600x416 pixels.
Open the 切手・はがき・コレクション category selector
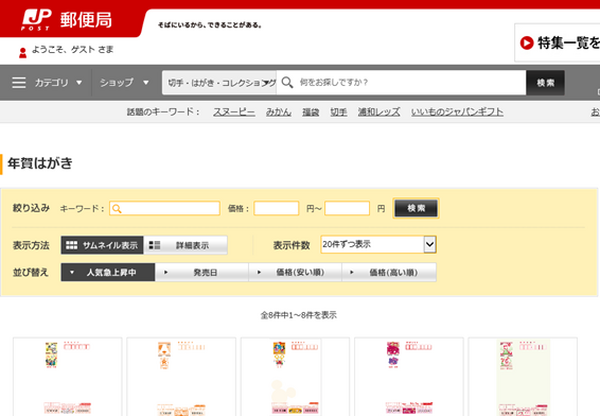[x=219, y=83]
